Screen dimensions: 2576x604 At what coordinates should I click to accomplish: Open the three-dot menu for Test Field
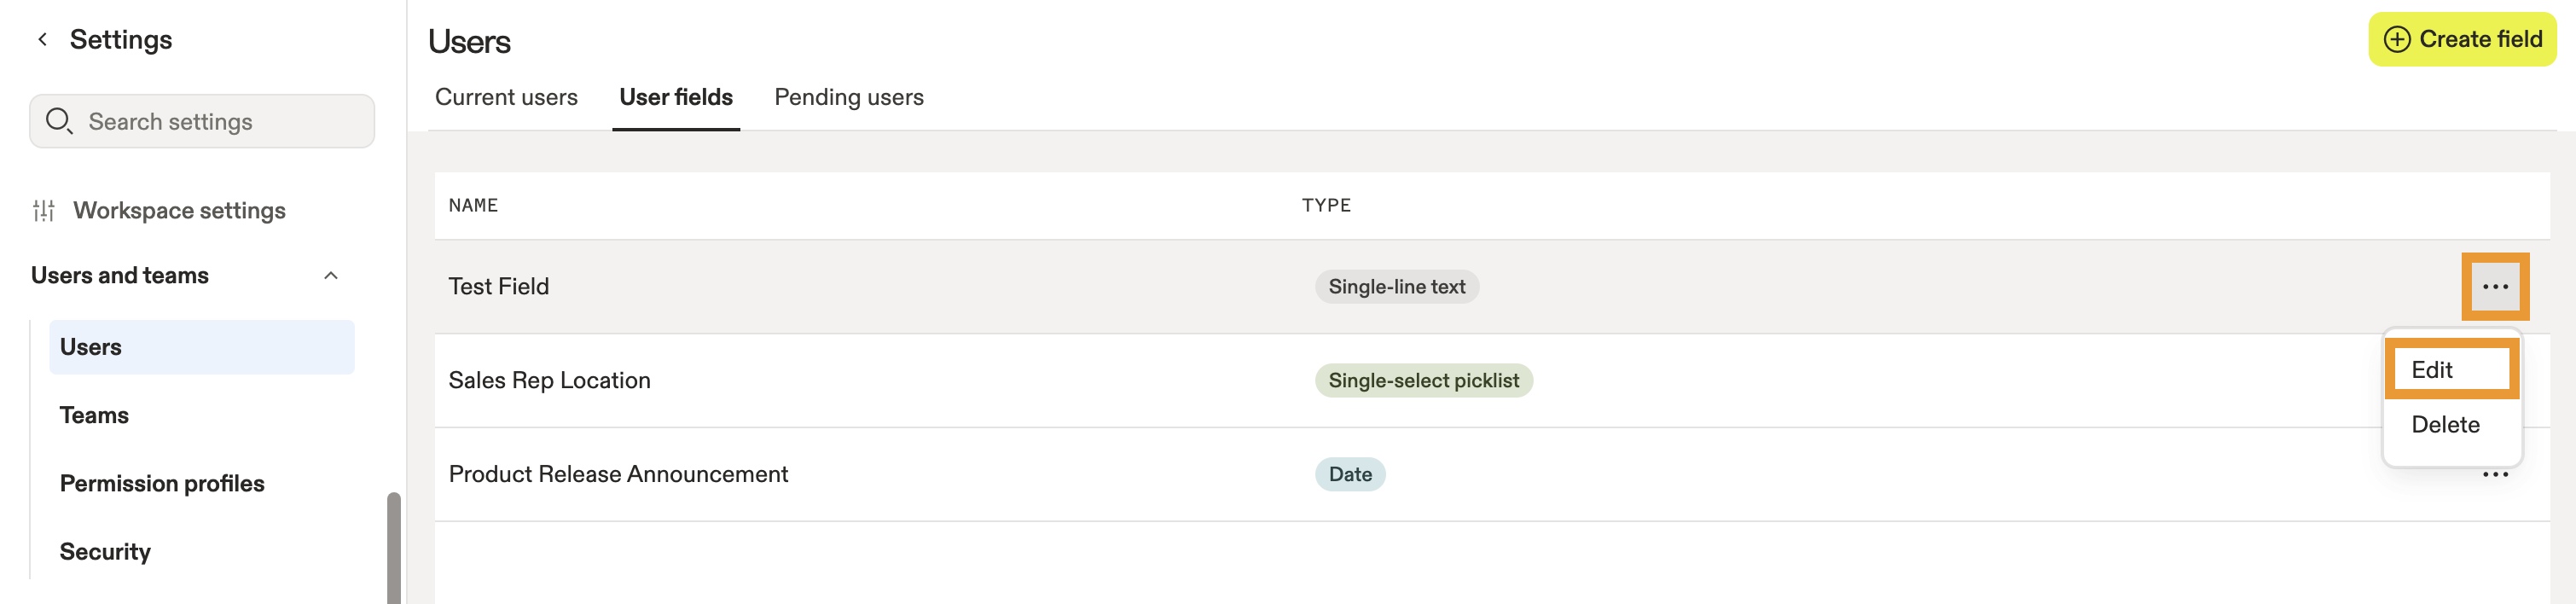pyautogui.click(x=2494, y=287)
